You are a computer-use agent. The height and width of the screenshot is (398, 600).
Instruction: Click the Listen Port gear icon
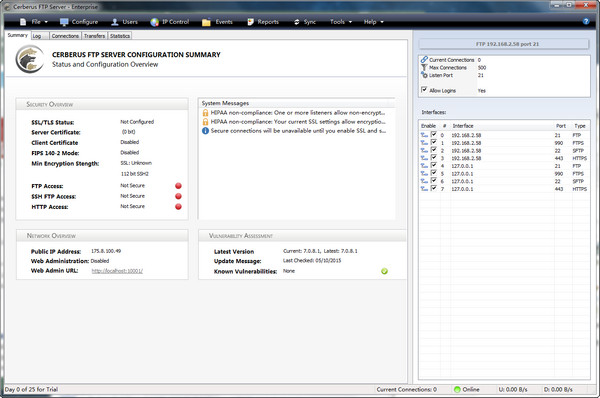tap(424, 75)
